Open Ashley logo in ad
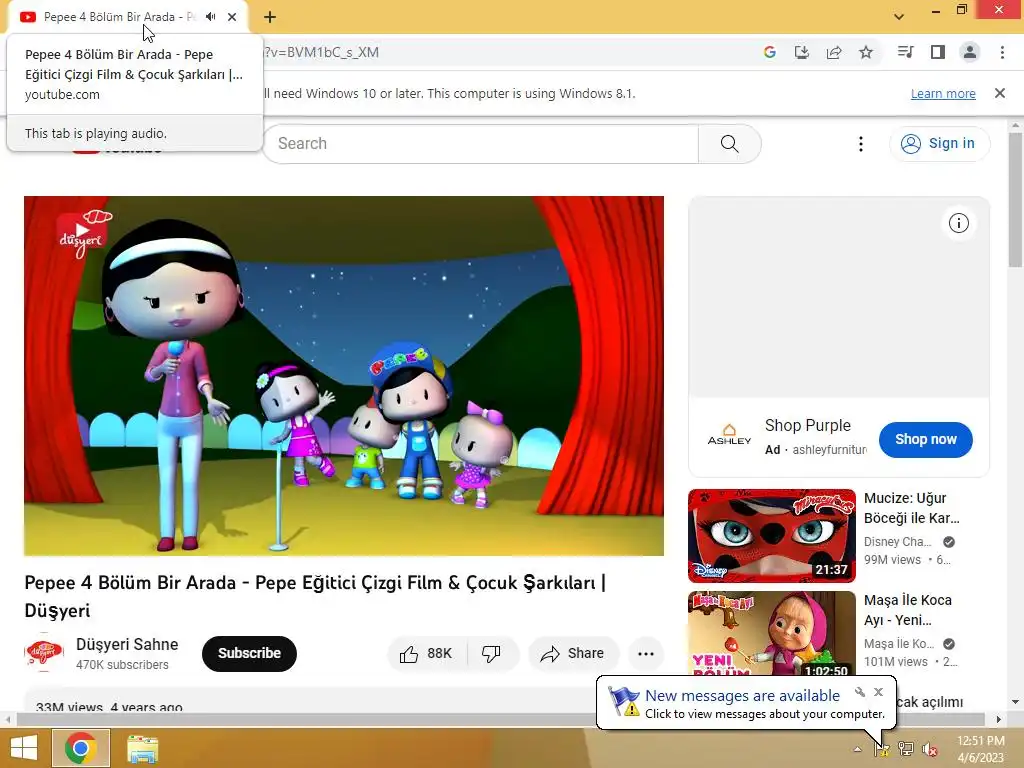The image size is (1024, 768). click(729, 435)
